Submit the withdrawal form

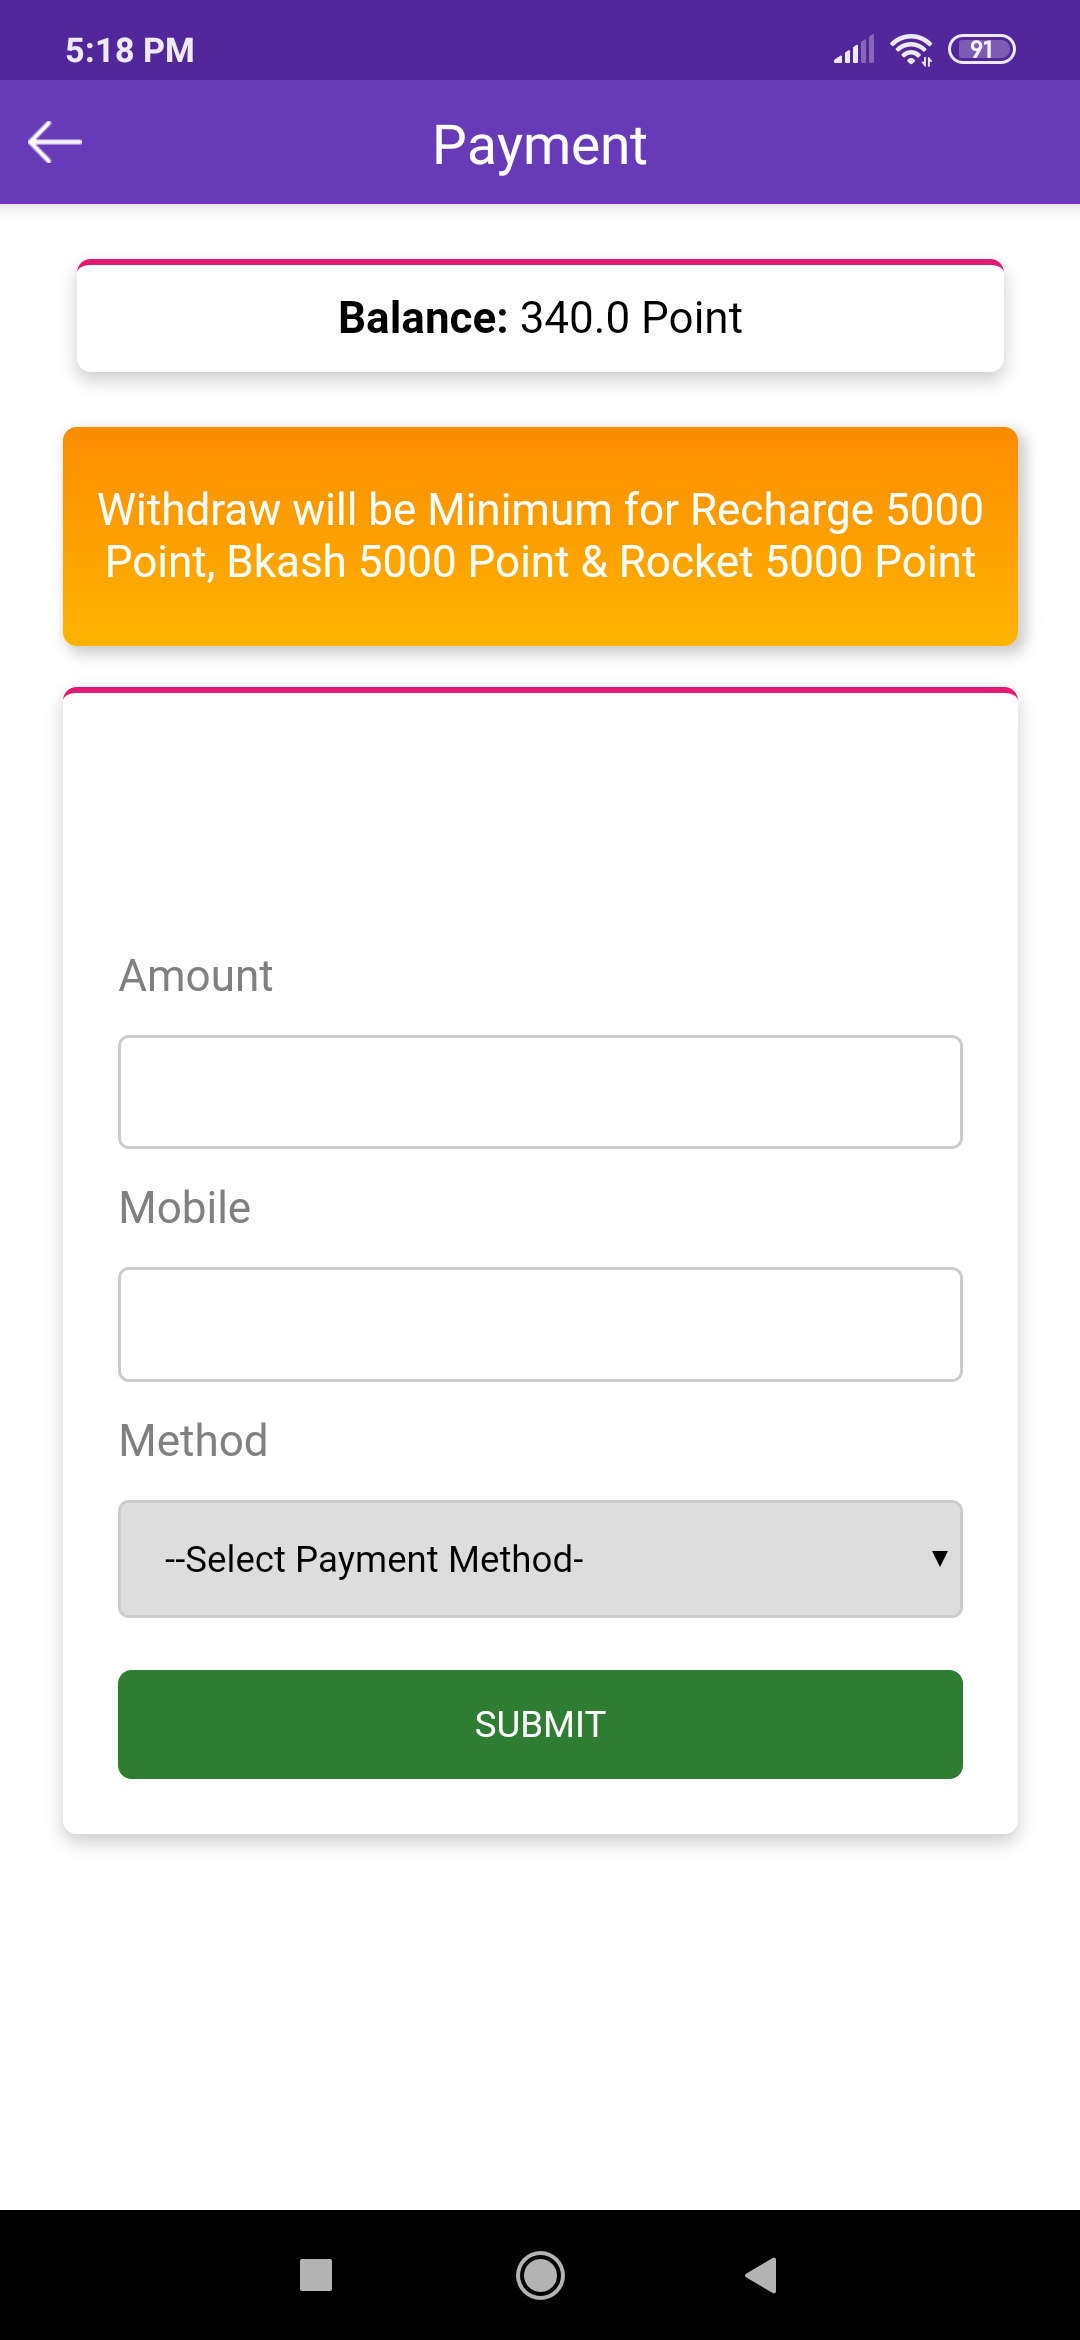[540, 1724]
